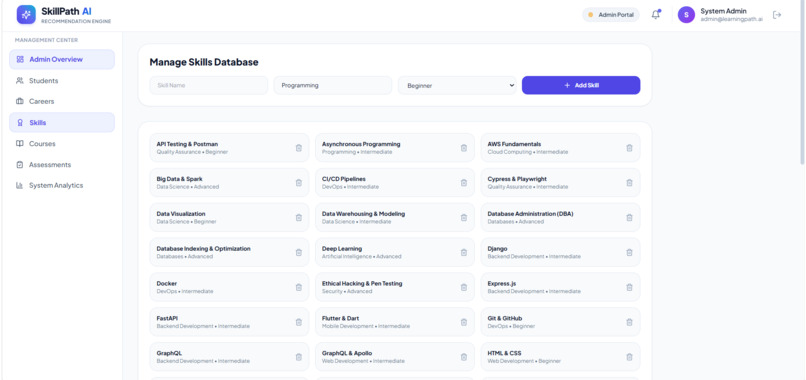Click the Add Skill button
The image size is (806, 380).
[x=581, y=85]
